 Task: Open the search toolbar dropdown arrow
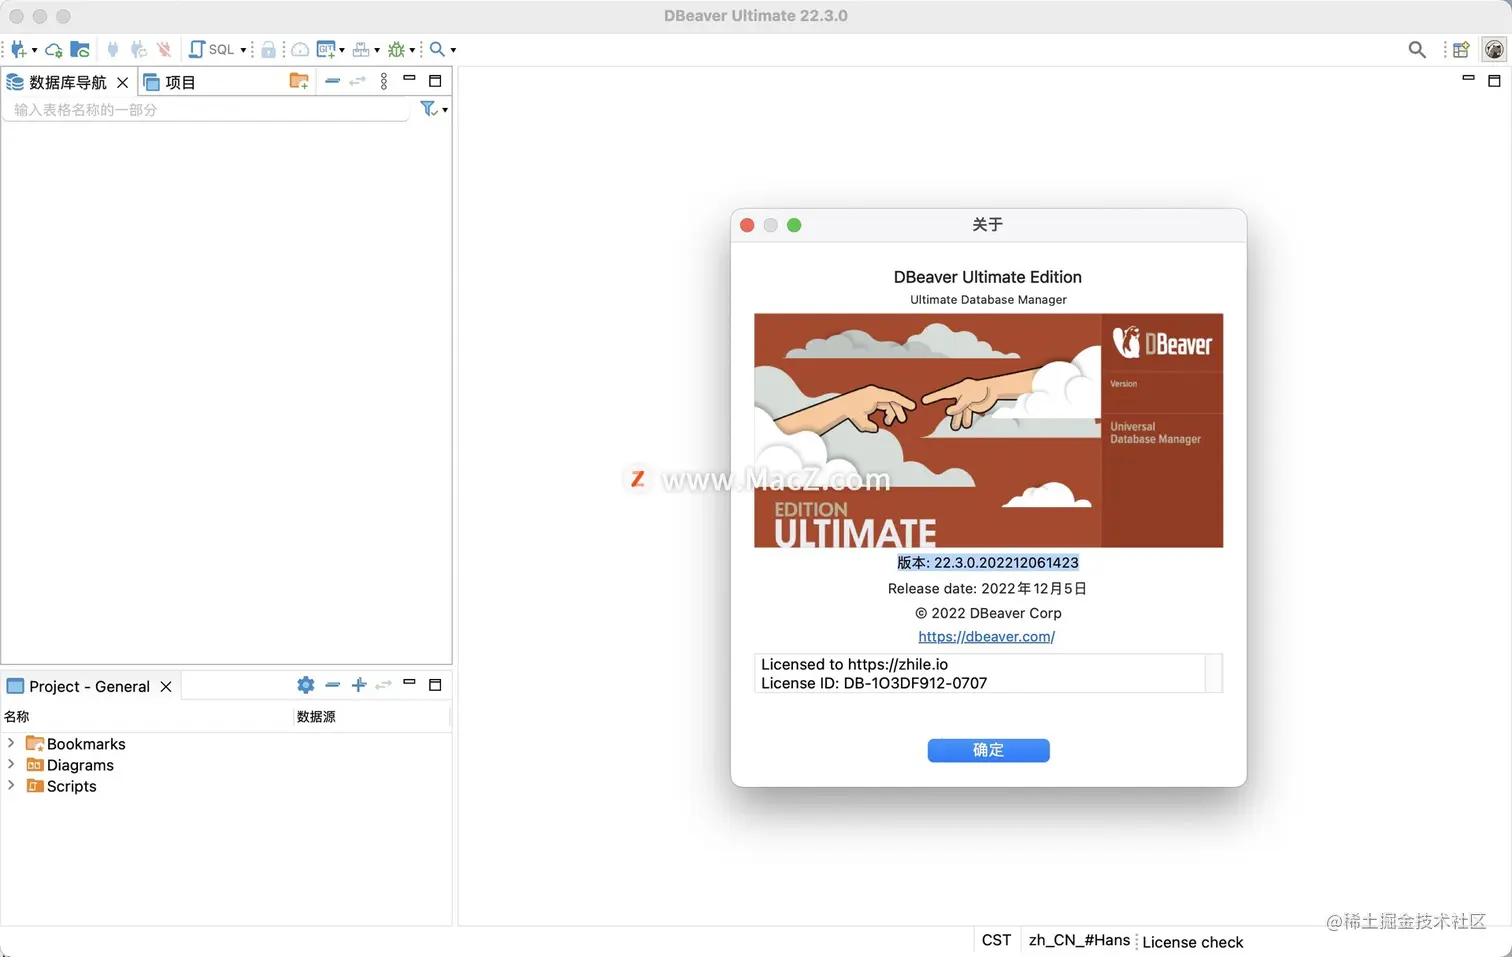453,50
